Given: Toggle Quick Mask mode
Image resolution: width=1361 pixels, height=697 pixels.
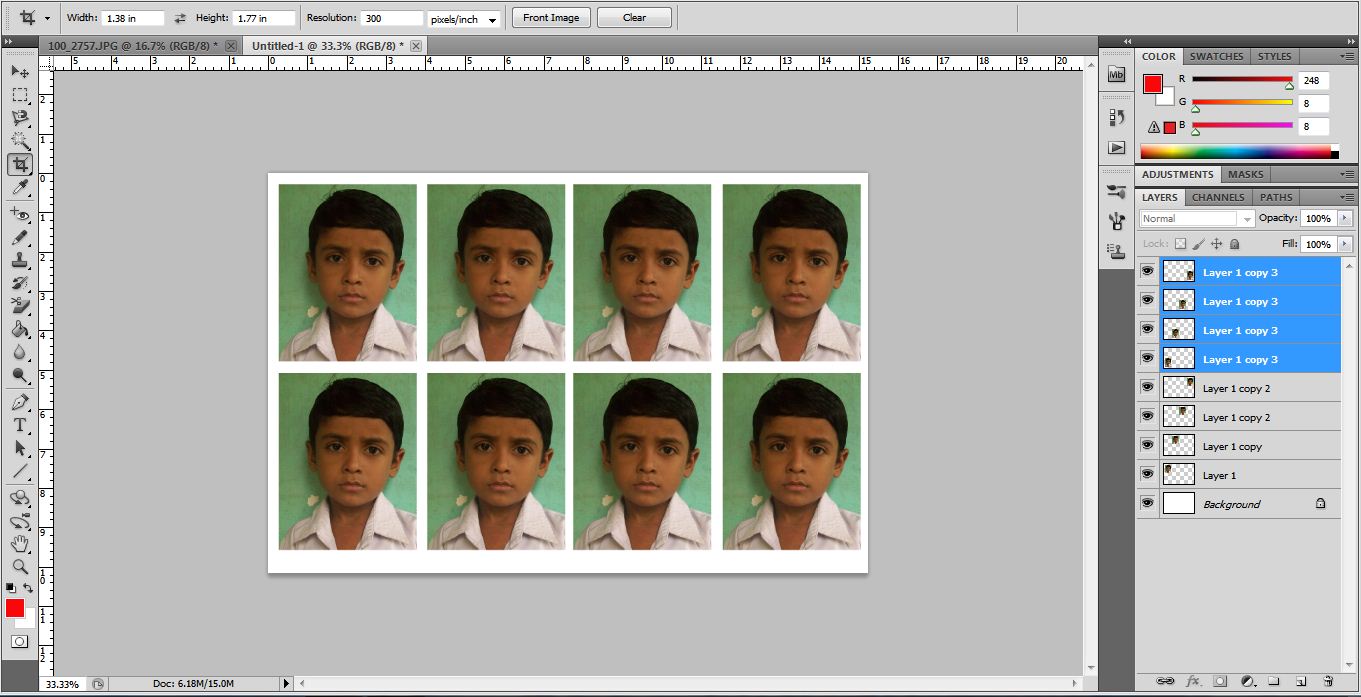Looking at the screenshot, I should point(19,641).
